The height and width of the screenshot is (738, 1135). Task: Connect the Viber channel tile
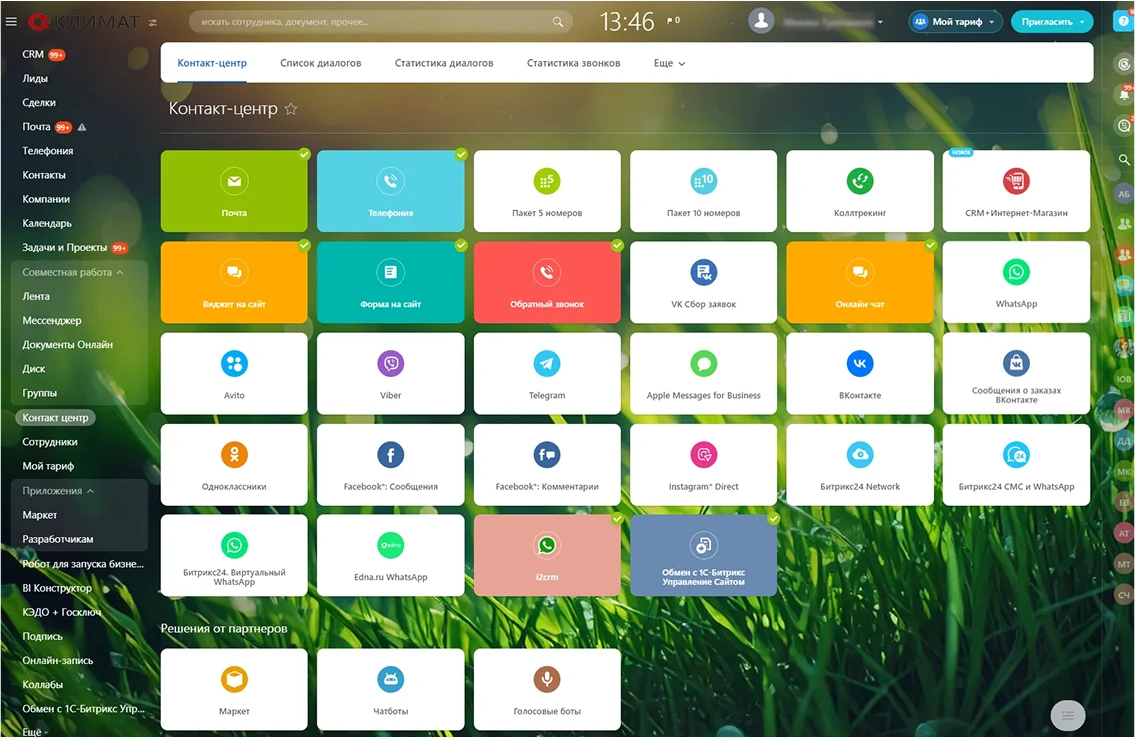390,373
